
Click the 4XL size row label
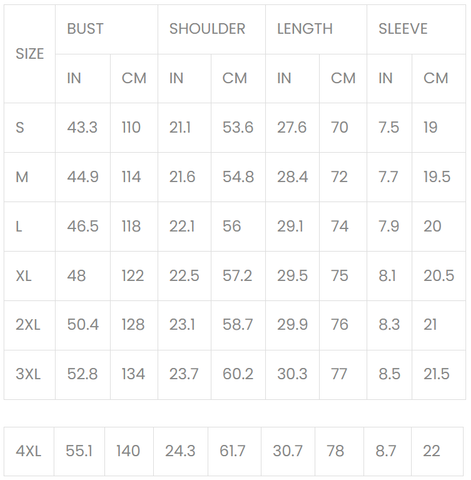[29, 451]
